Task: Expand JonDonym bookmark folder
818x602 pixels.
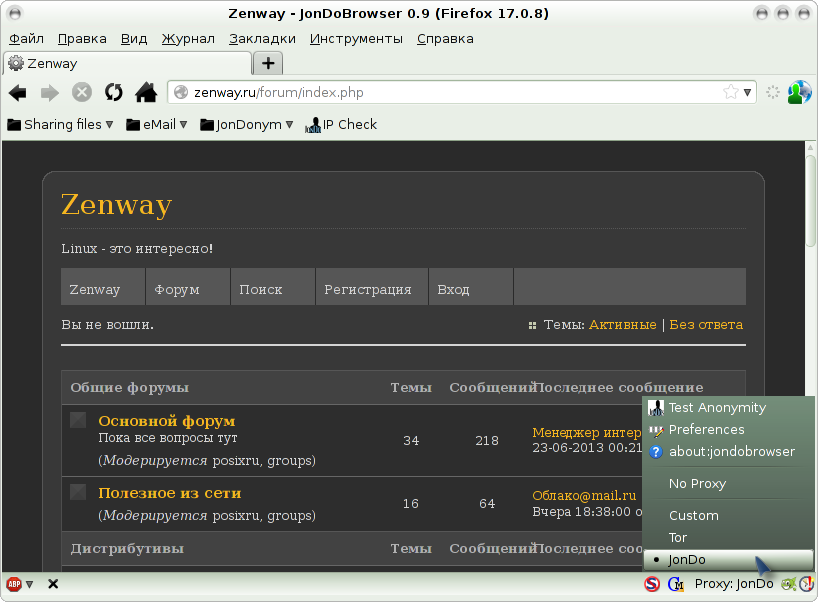Action: coord(247,125)
